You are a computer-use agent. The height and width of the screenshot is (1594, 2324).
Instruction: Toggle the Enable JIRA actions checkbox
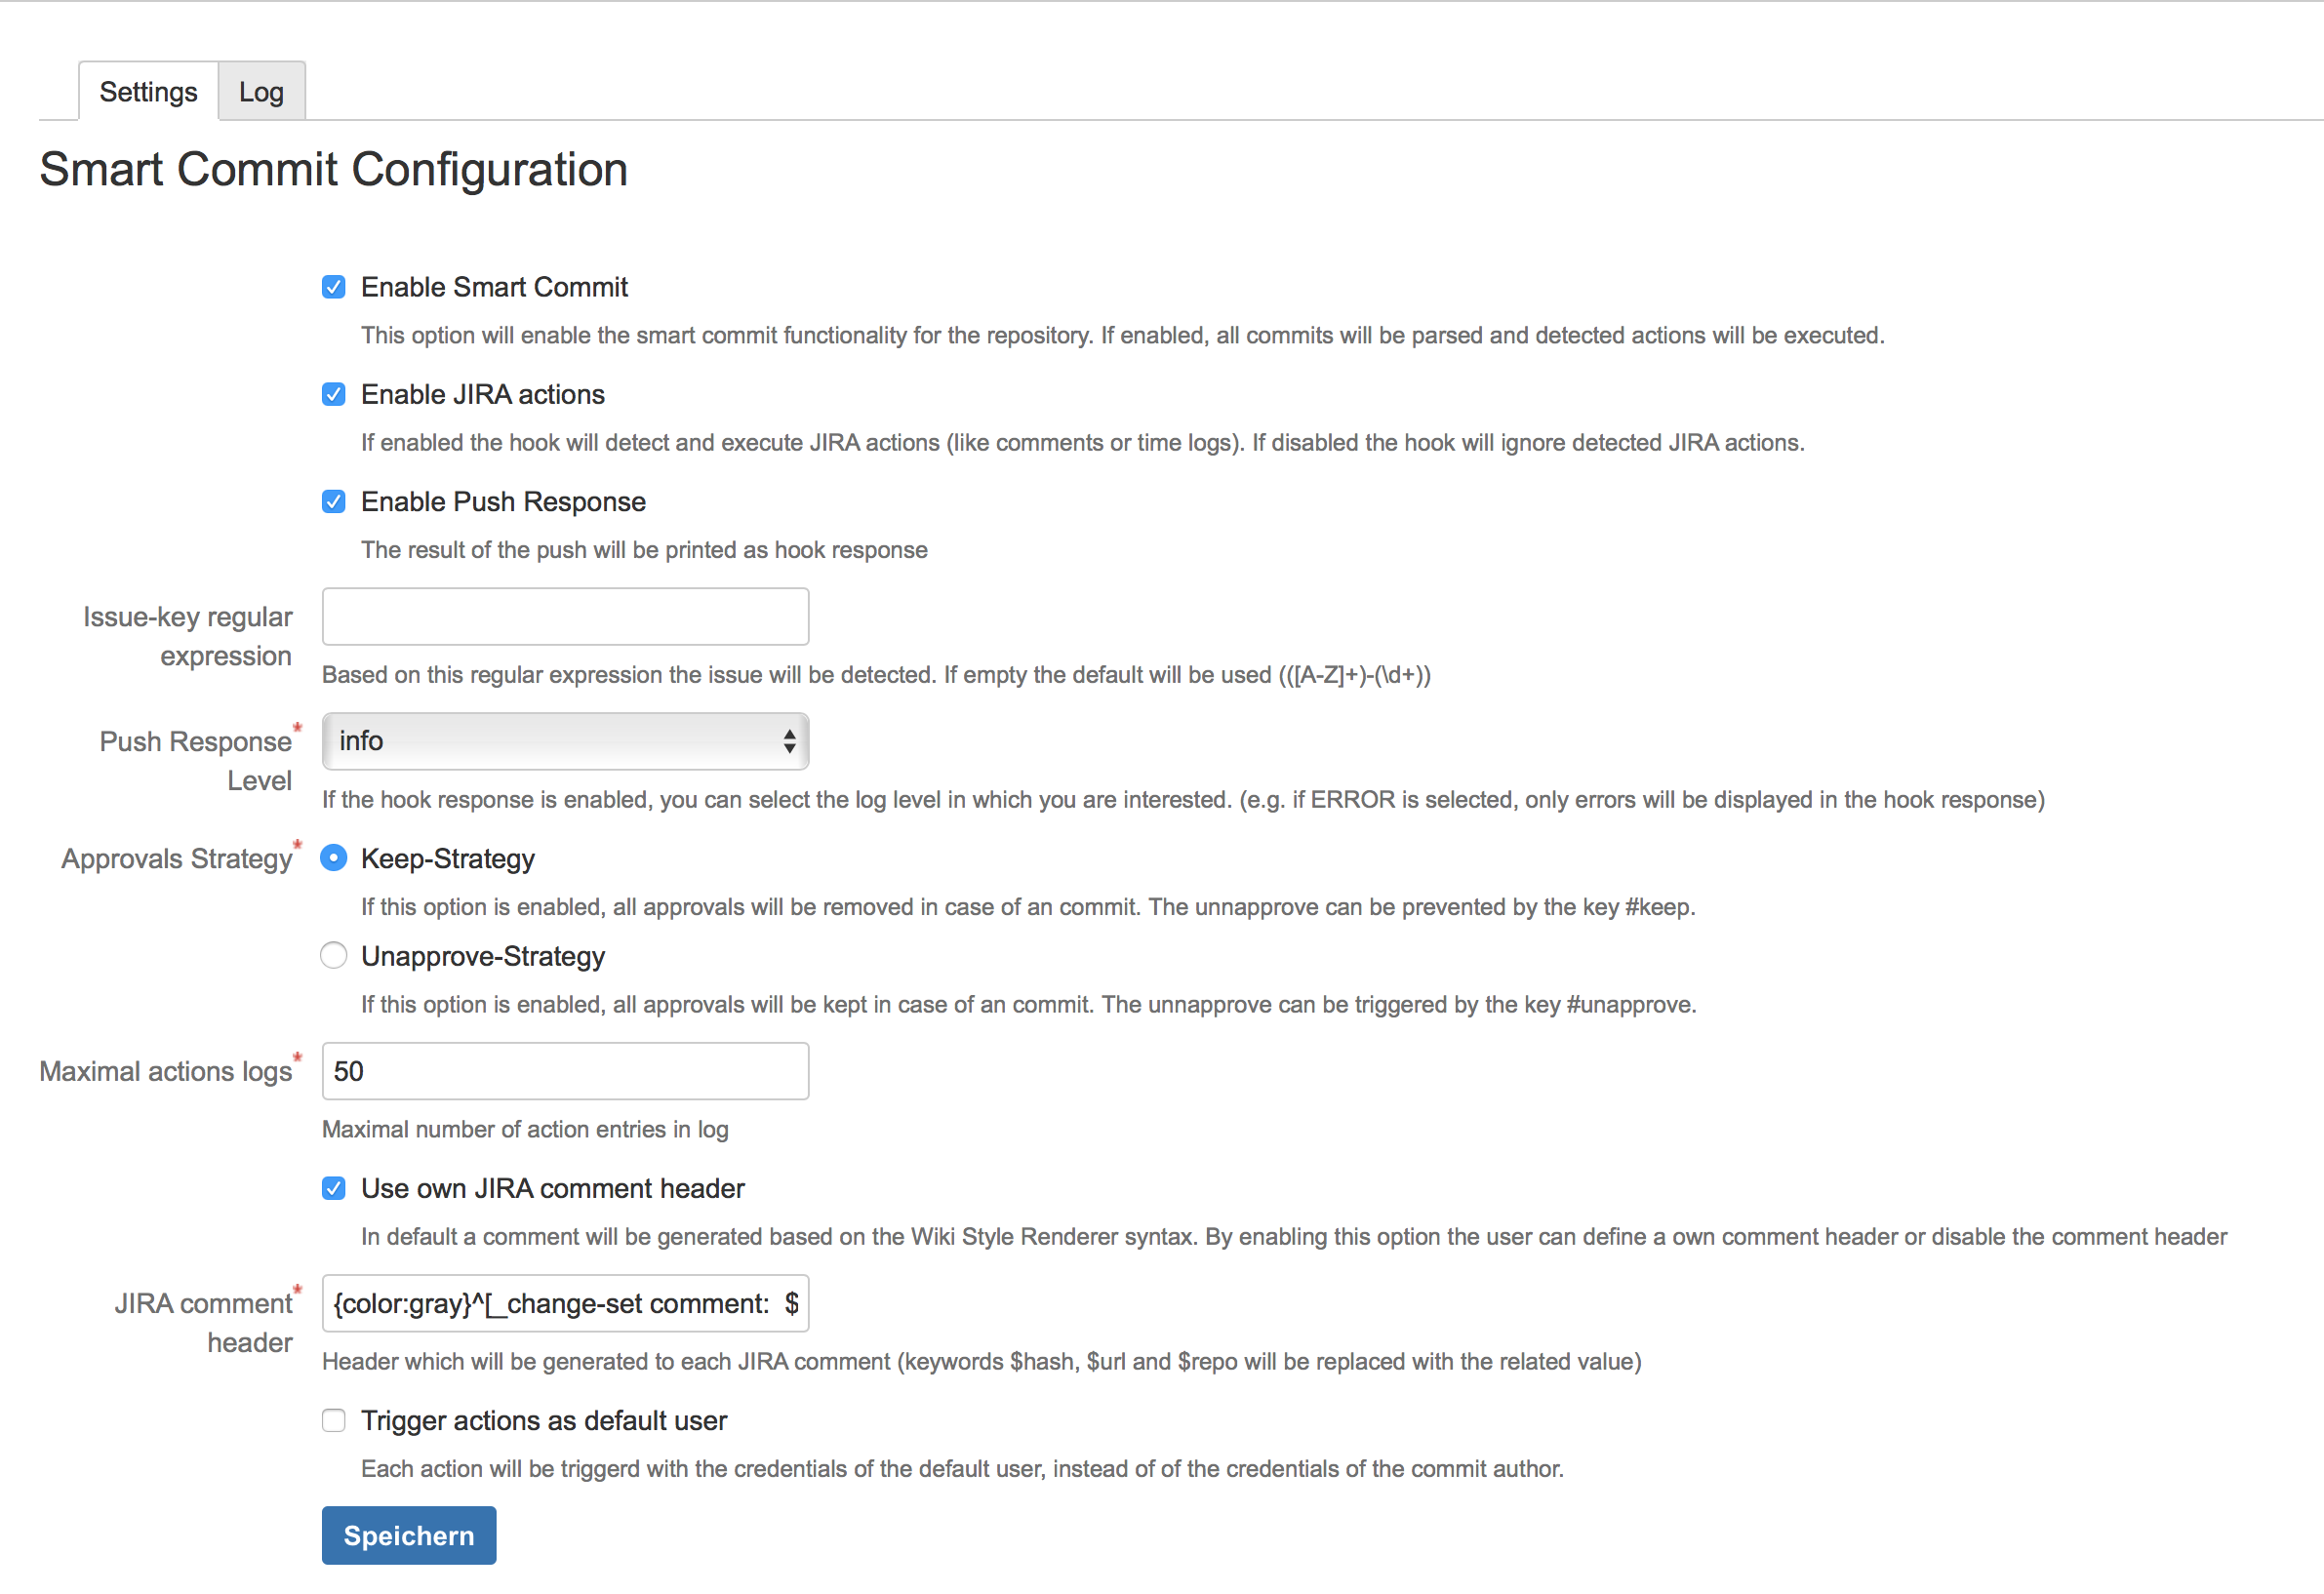pos(334,394)
